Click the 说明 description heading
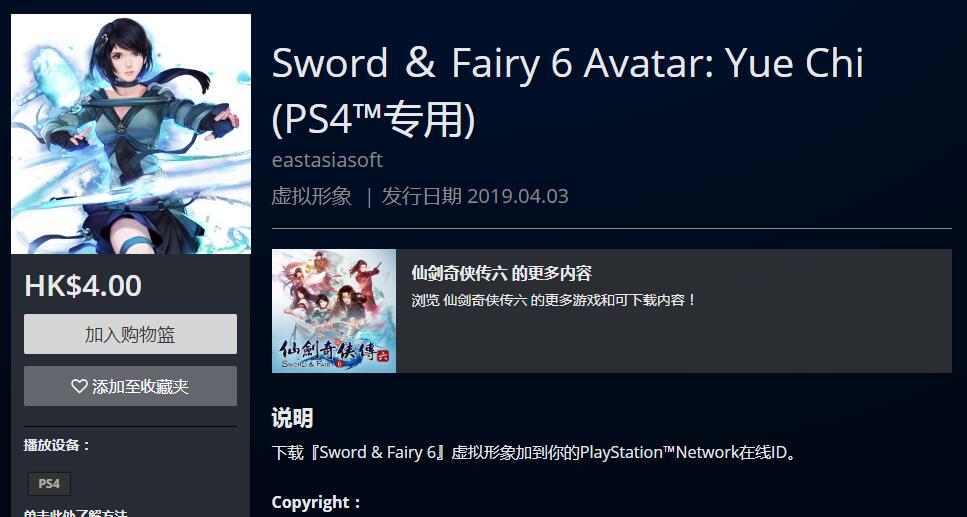Screen dimensions: 967x517 (292, 418)
